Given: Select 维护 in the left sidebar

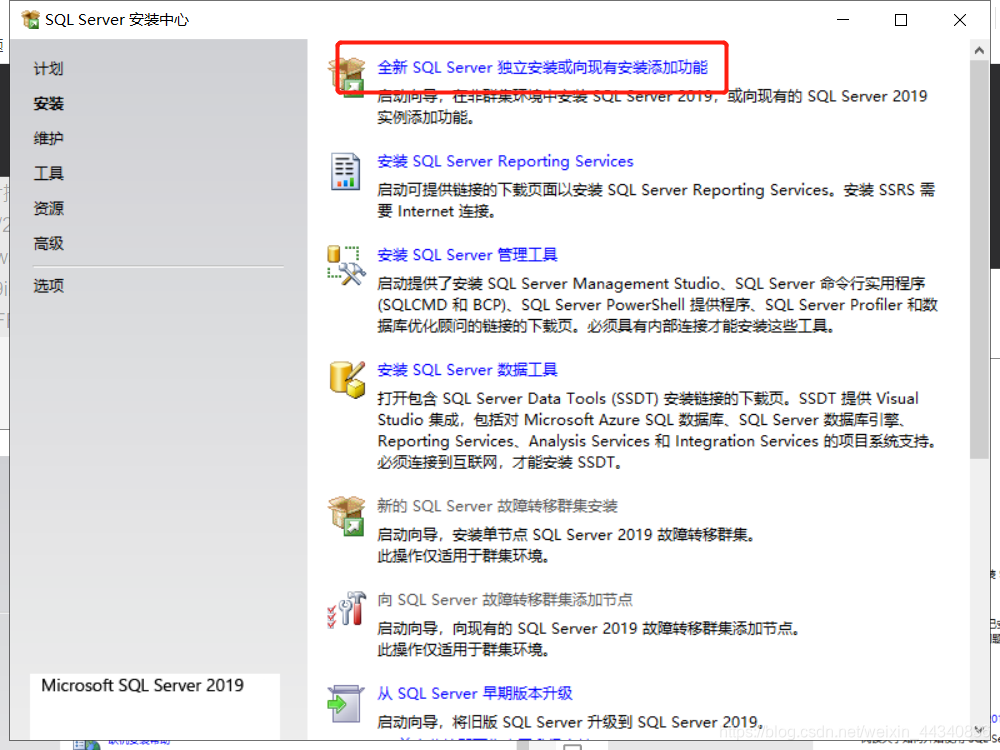Looking at the screenshot, I should (48, 138).
